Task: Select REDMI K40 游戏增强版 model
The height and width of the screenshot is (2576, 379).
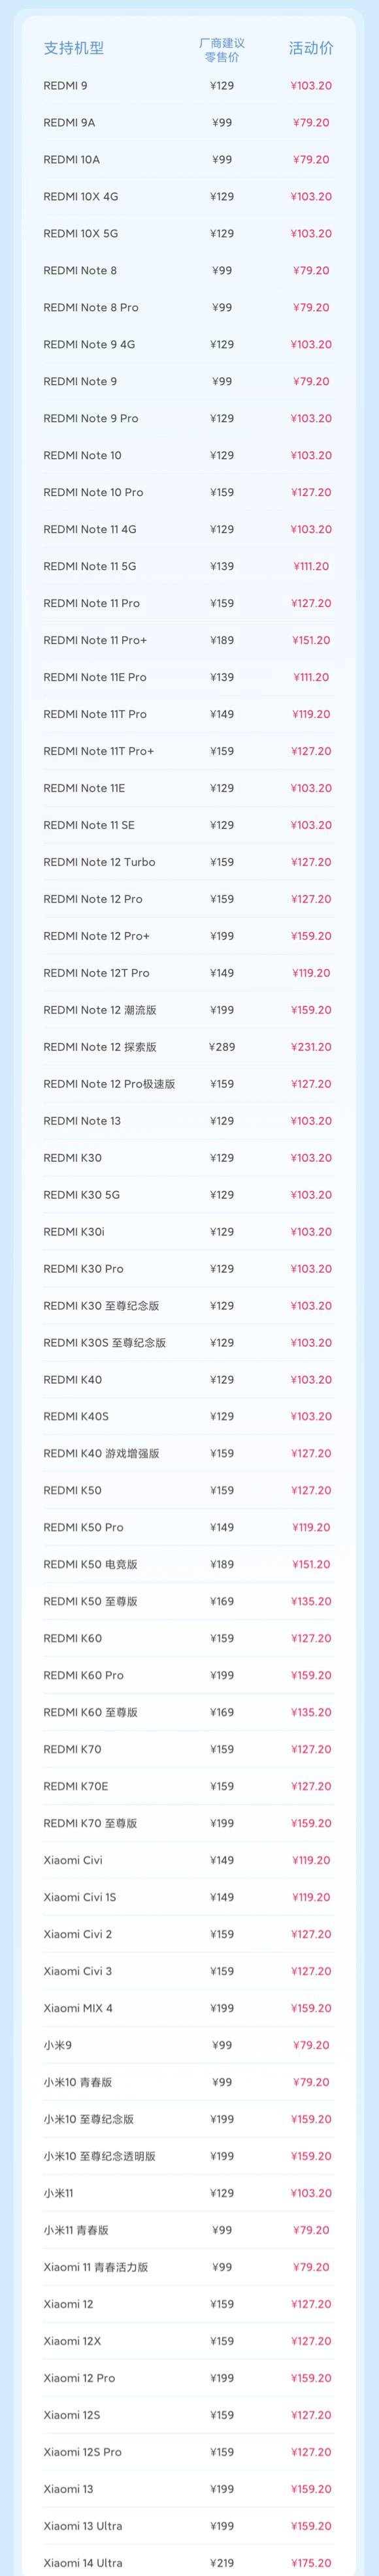Action: [x=101, y=1454]
